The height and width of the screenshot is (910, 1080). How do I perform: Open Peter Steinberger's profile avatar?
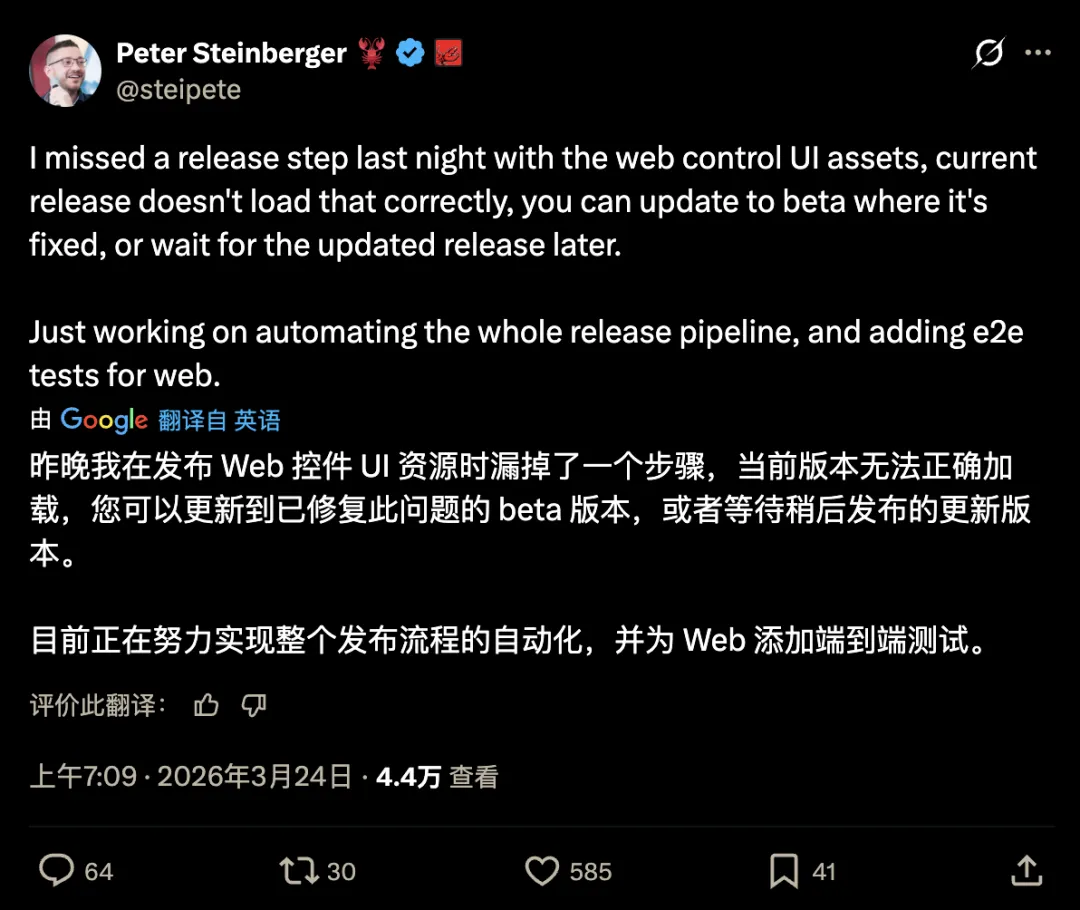65,70
